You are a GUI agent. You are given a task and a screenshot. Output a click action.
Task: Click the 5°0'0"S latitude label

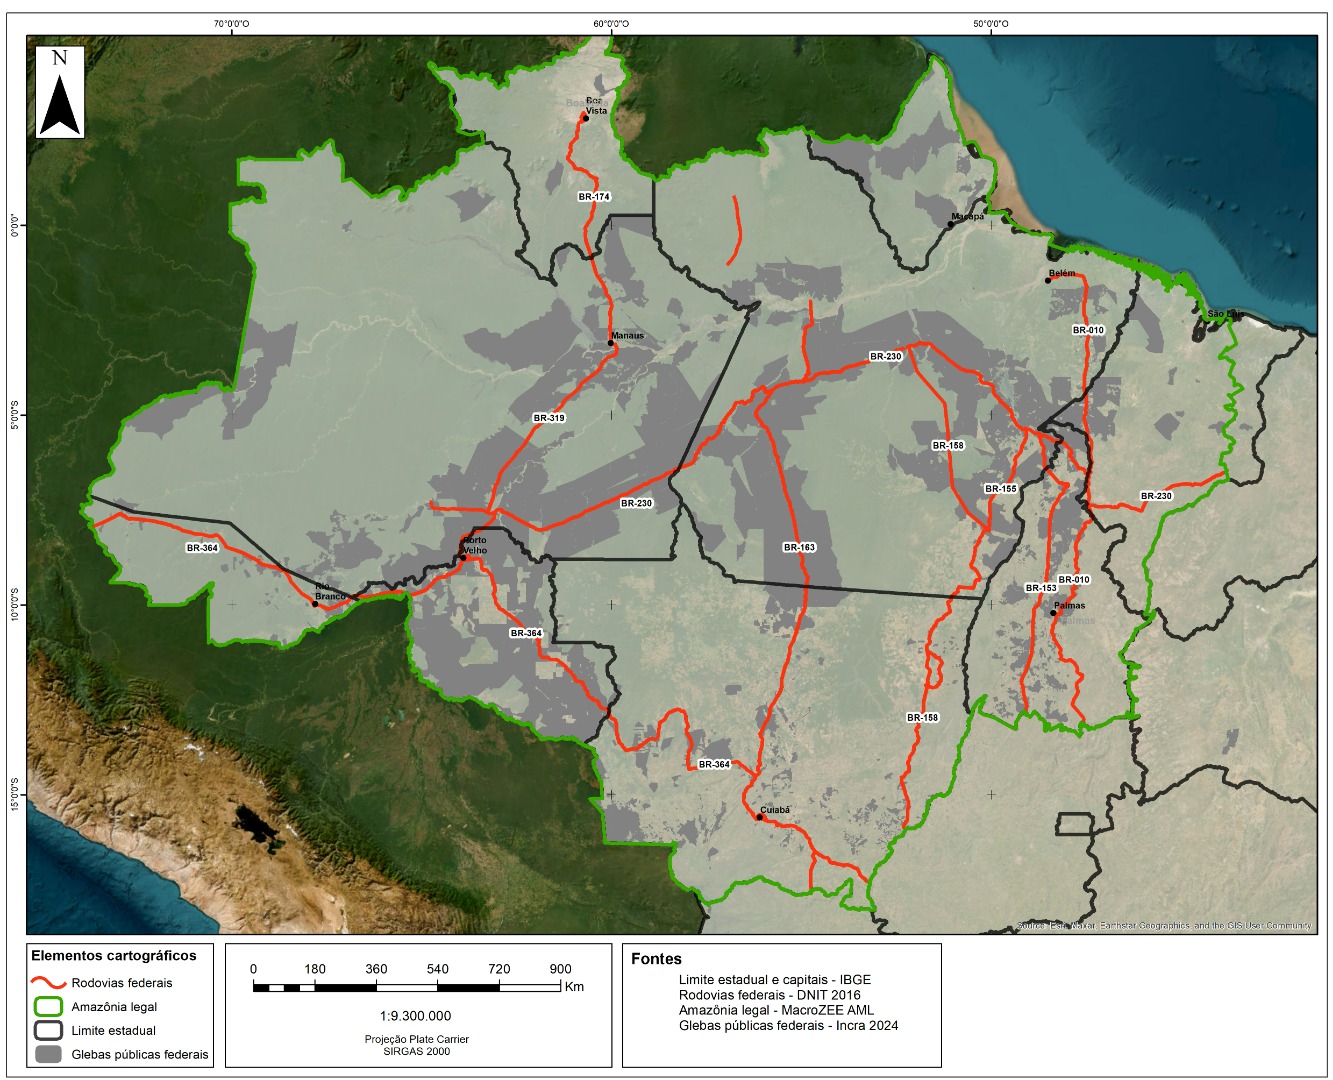15,415
